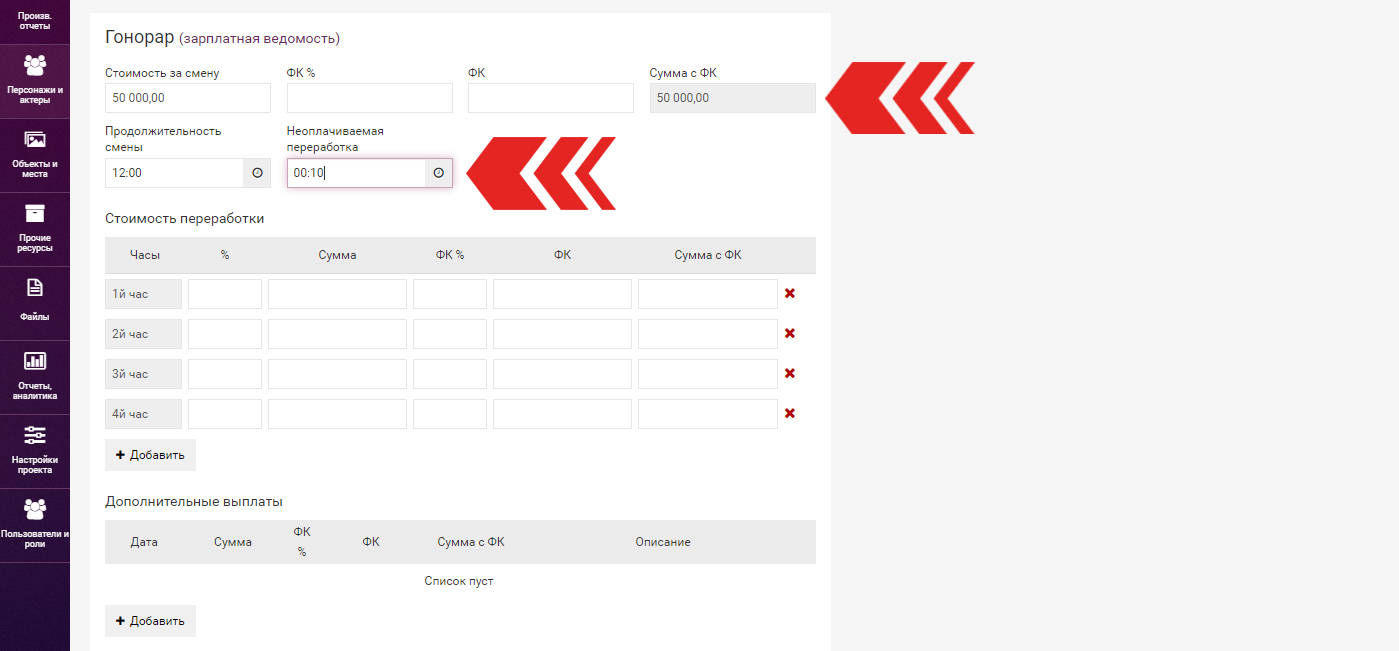Focus the top ФК % field under Гонорар
This screenshot has height=651, width=1399.
pyautogui.click(x=370, y=98)
